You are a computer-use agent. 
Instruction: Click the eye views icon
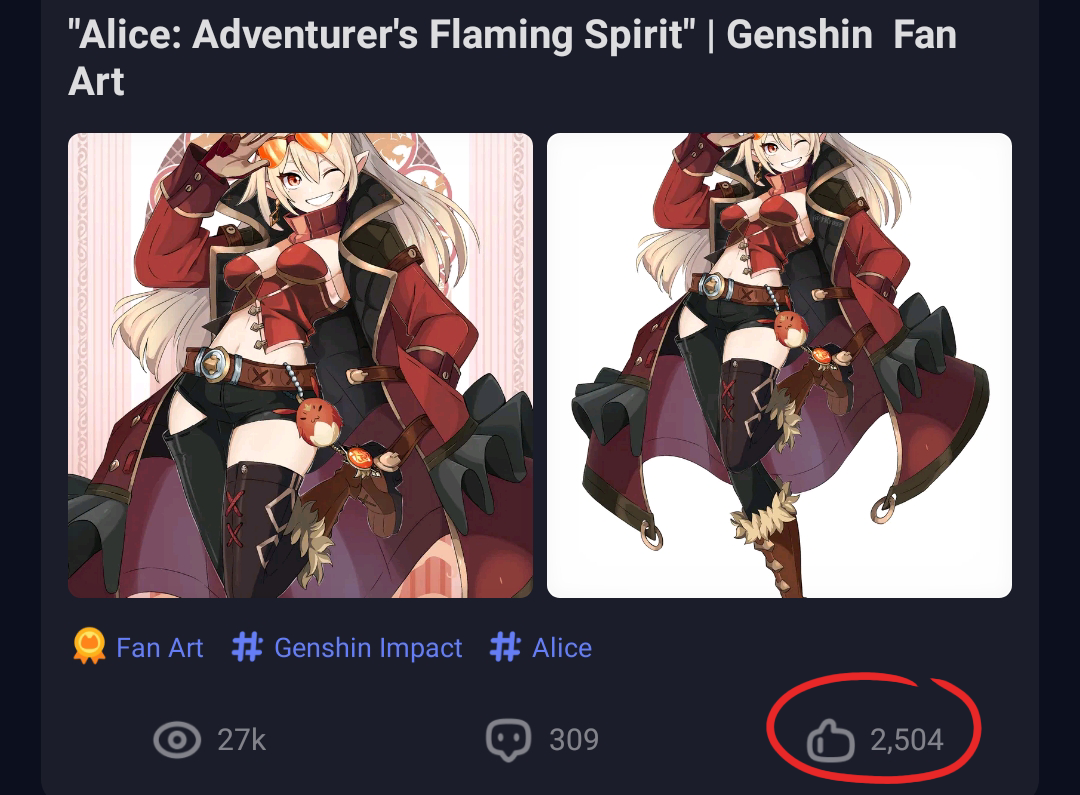[x=177, y=740]
